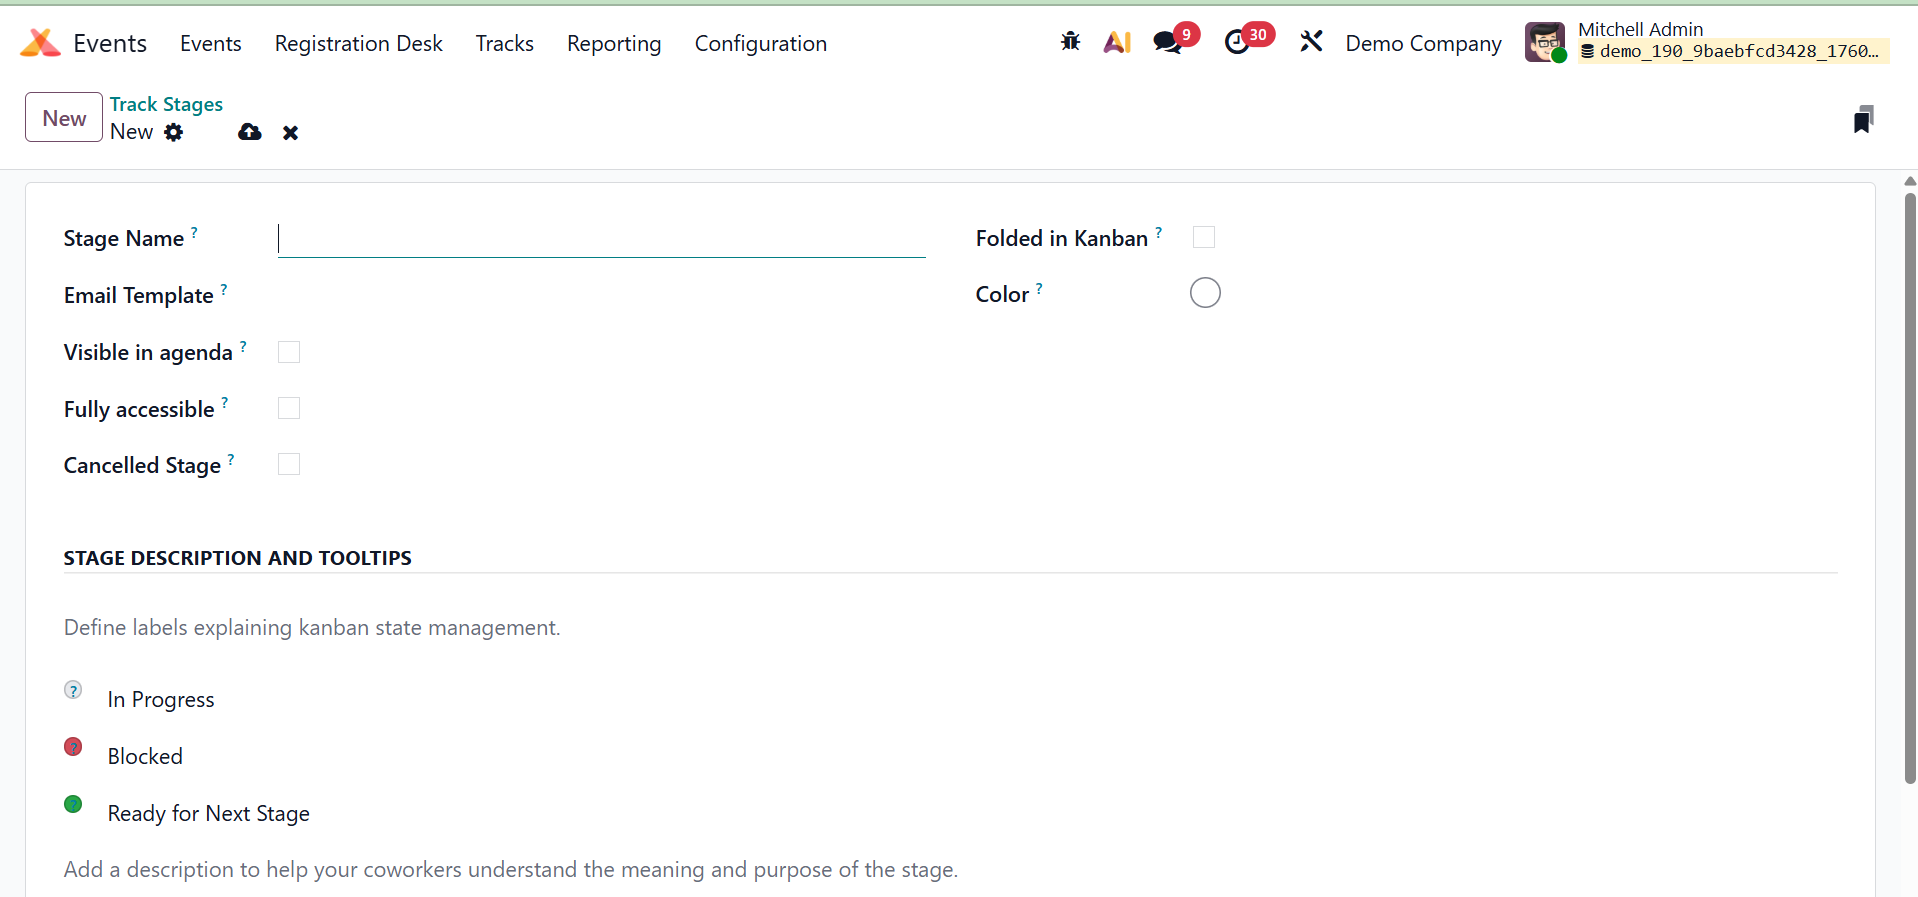Open the Color picker circle
Viewport: 1918px width, 897px height.
[x=1205, y=293]
